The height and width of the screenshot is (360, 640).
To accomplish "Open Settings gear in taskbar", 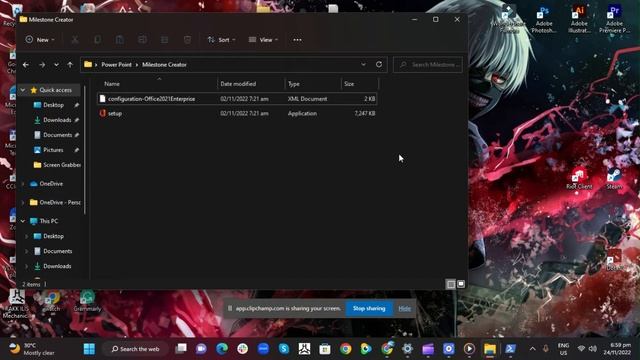I will coord(407,349).
